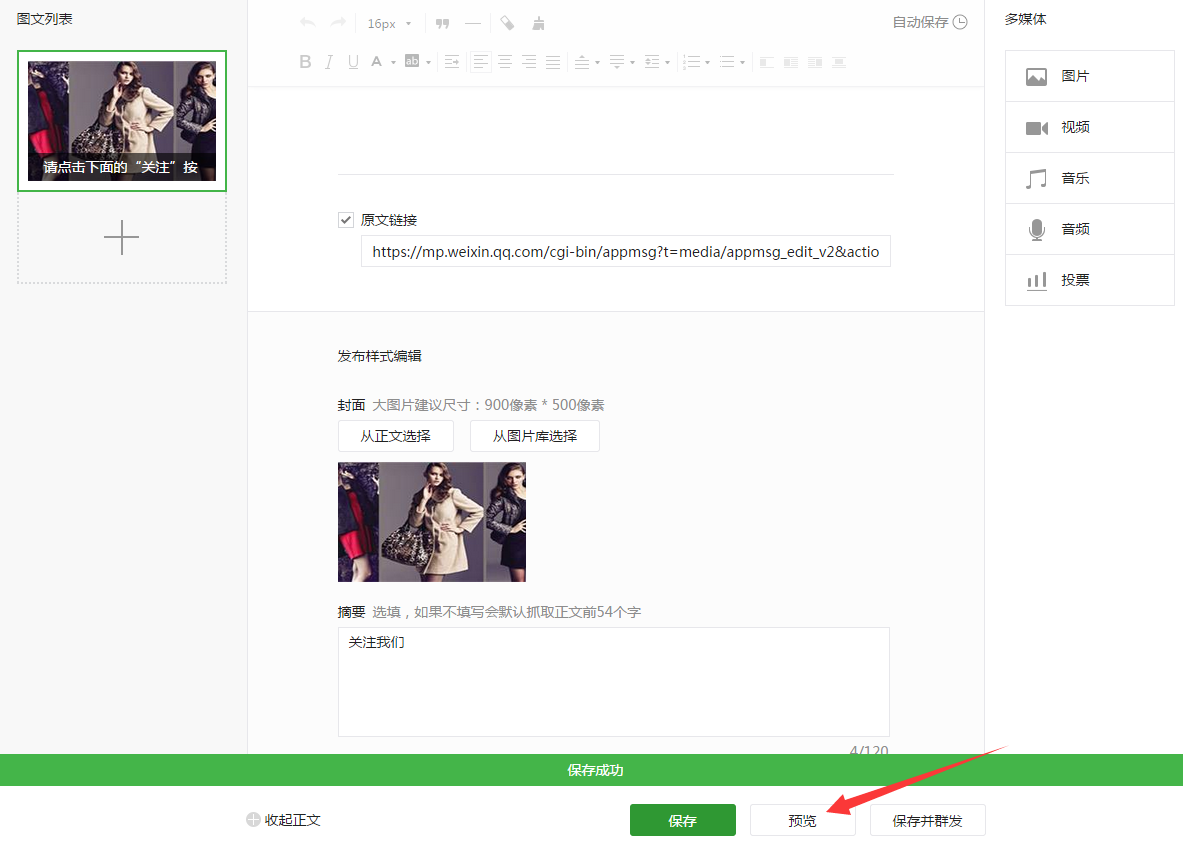Click the Bold formatting icon
The image size is (1183, 852).
pyautogui.click(x=305, y=62)
